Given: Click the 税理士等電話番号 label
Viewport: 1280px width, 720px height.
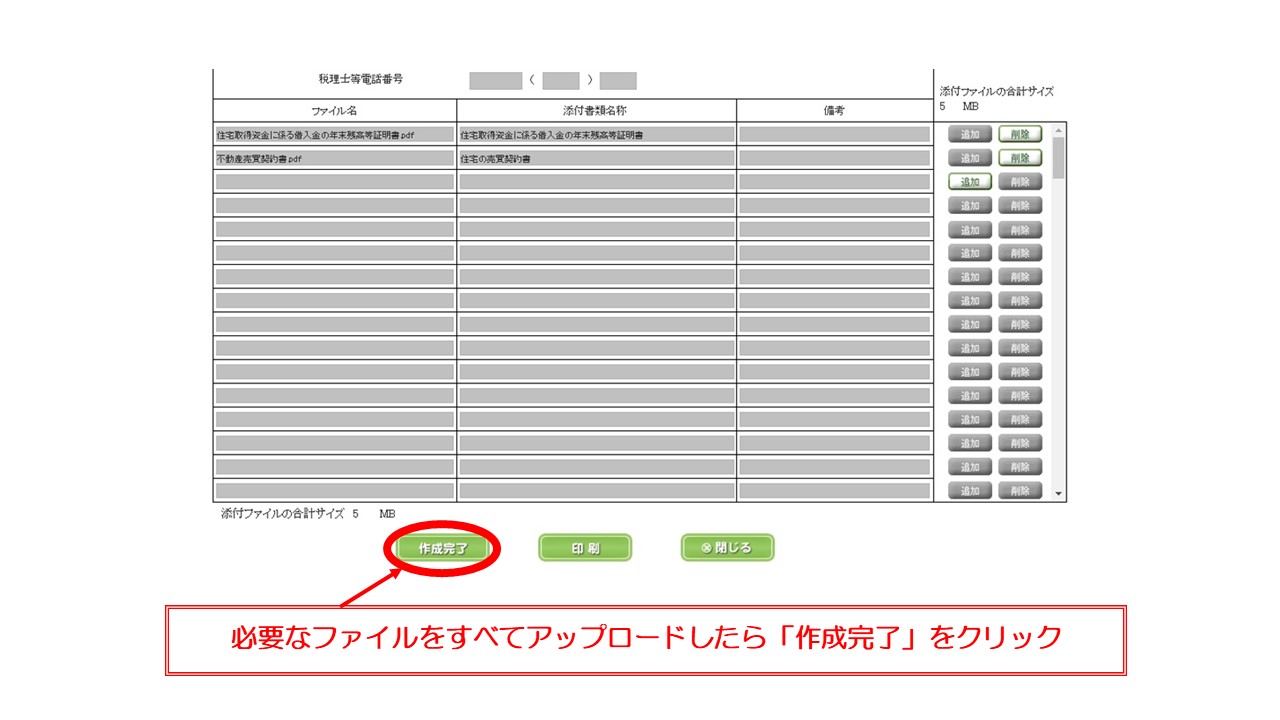Looking at the screenshot, I should 361,79.
